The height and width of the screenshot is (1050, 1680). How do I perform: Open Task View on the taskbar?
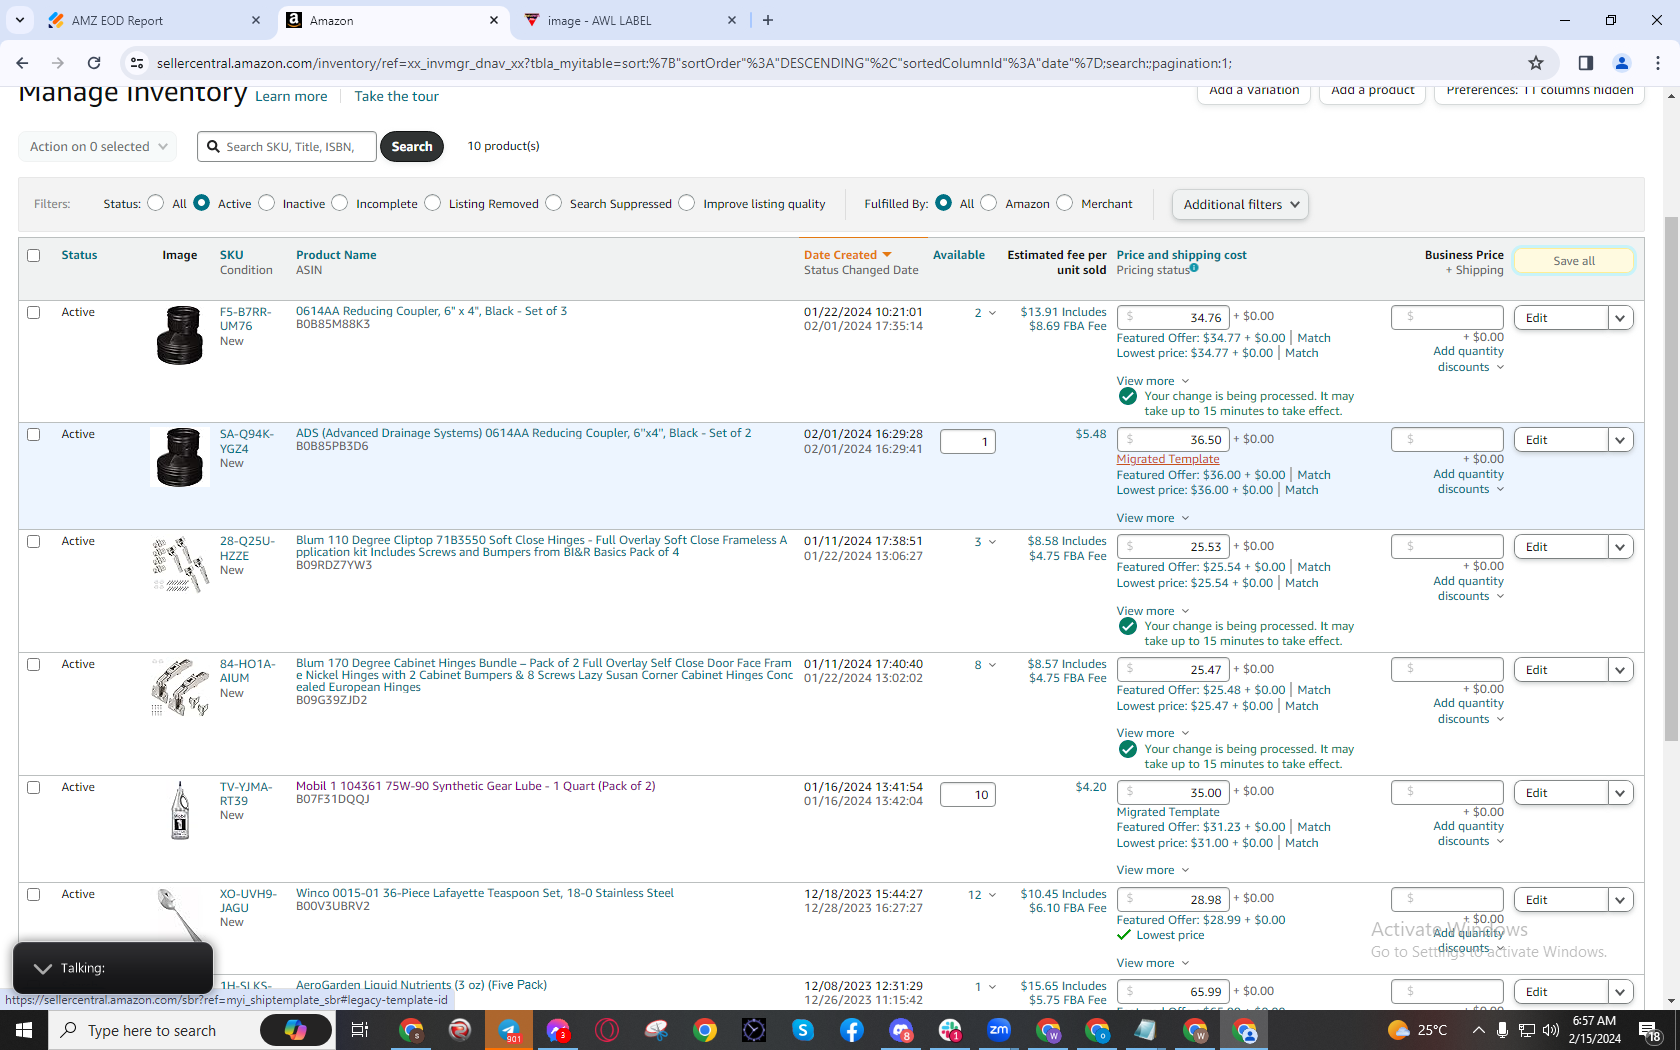coord(360,1030)
